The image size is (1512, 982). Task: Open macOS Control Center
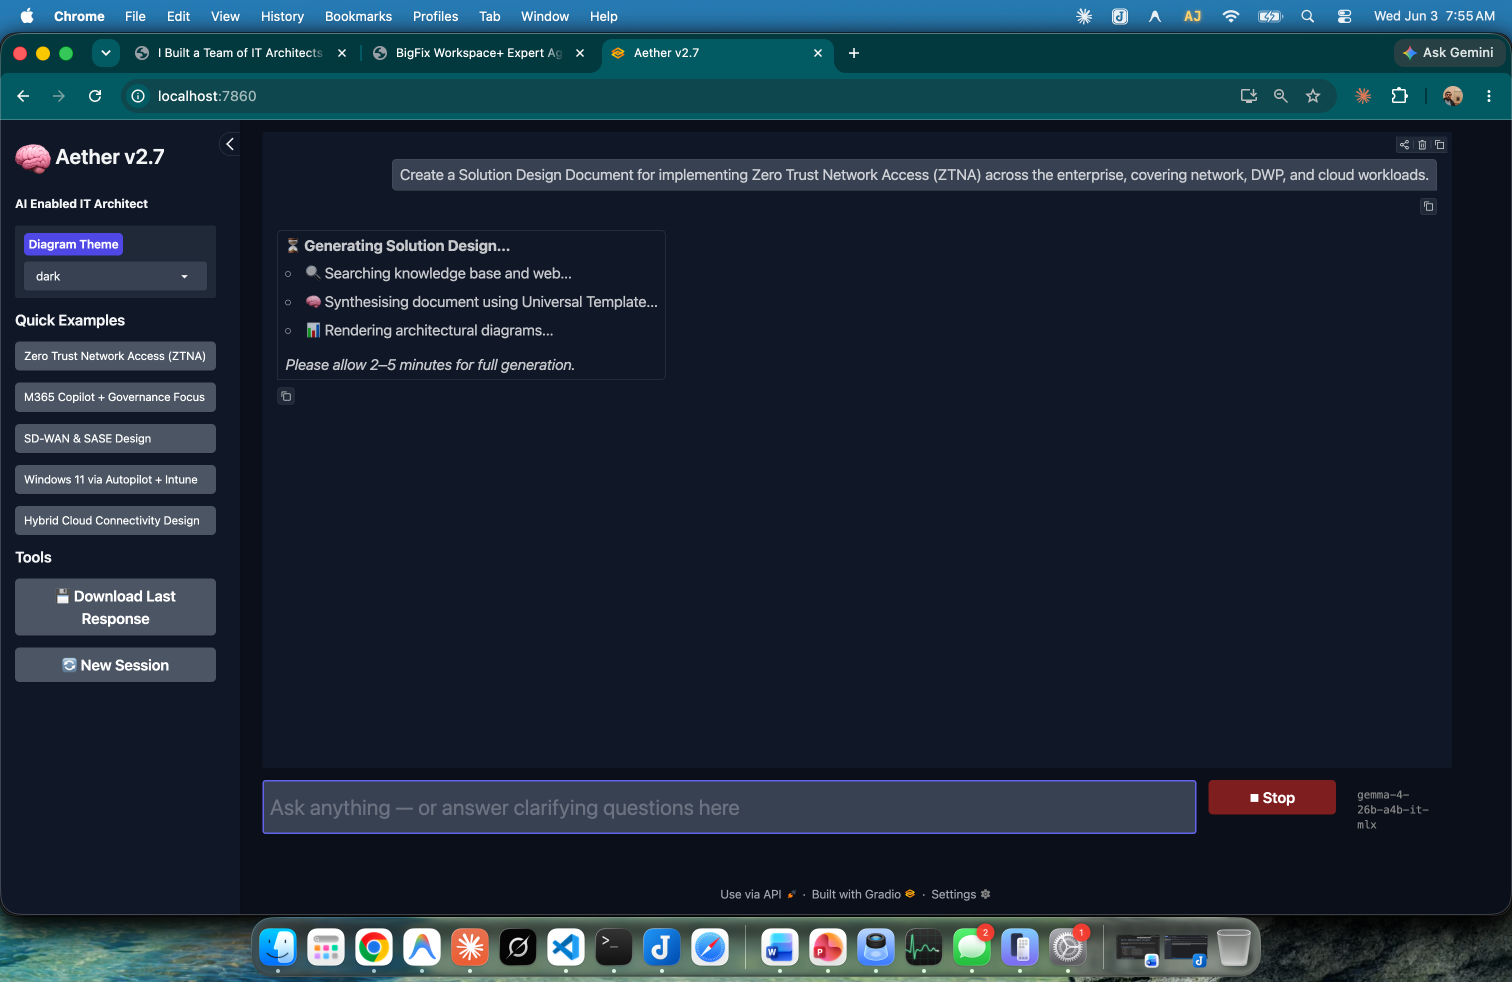click(x=1344, y=16)
